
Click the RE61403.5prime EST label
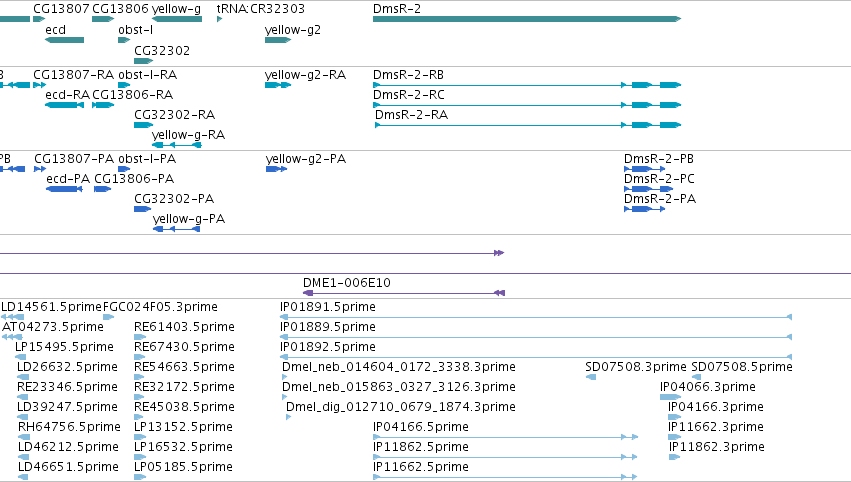[x=185, y=326]
